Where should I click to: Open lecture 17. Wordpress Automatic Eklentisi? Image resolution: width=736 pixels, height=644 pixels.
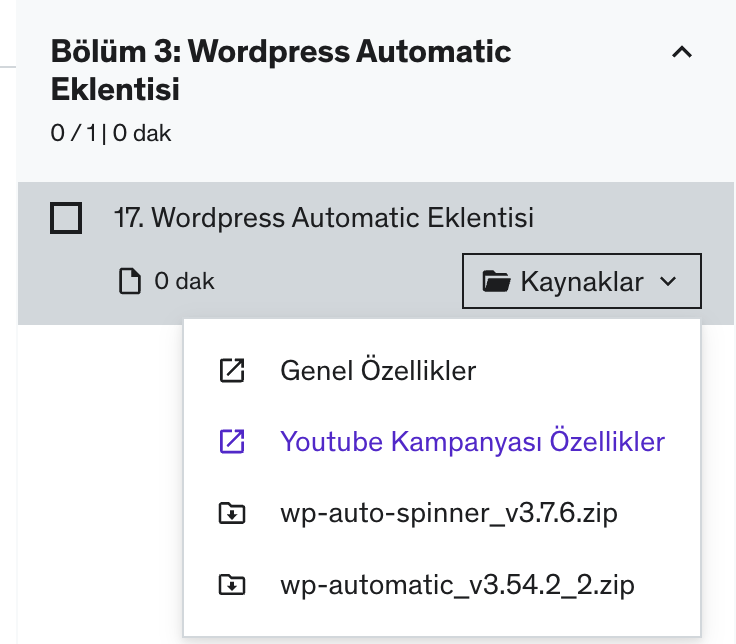coord(324,218)
